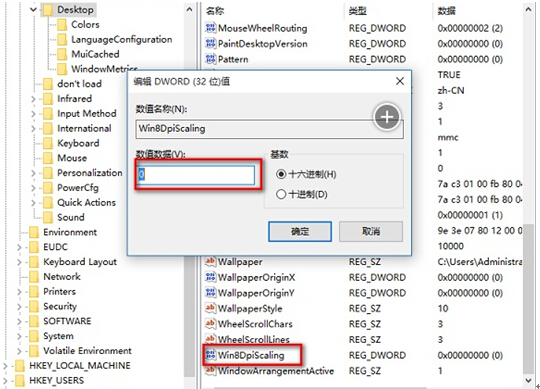Click the mmc data value
This screenshot has height=389, width=540.
point(448,137)
